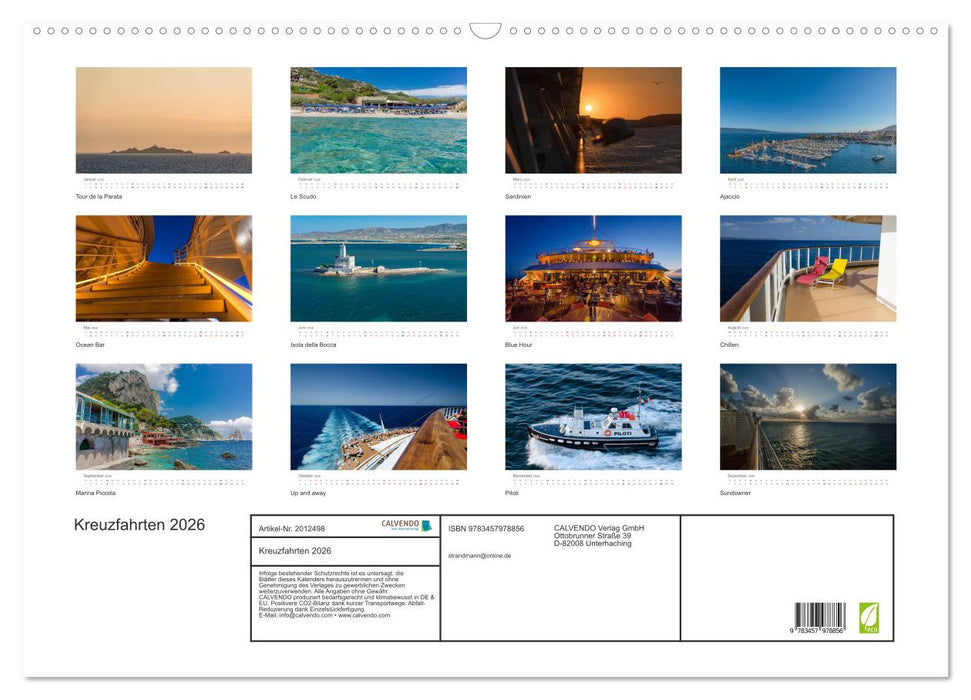Click the spiral binding at the calendar top
971x700 pixels.
(x=485, y=32)
